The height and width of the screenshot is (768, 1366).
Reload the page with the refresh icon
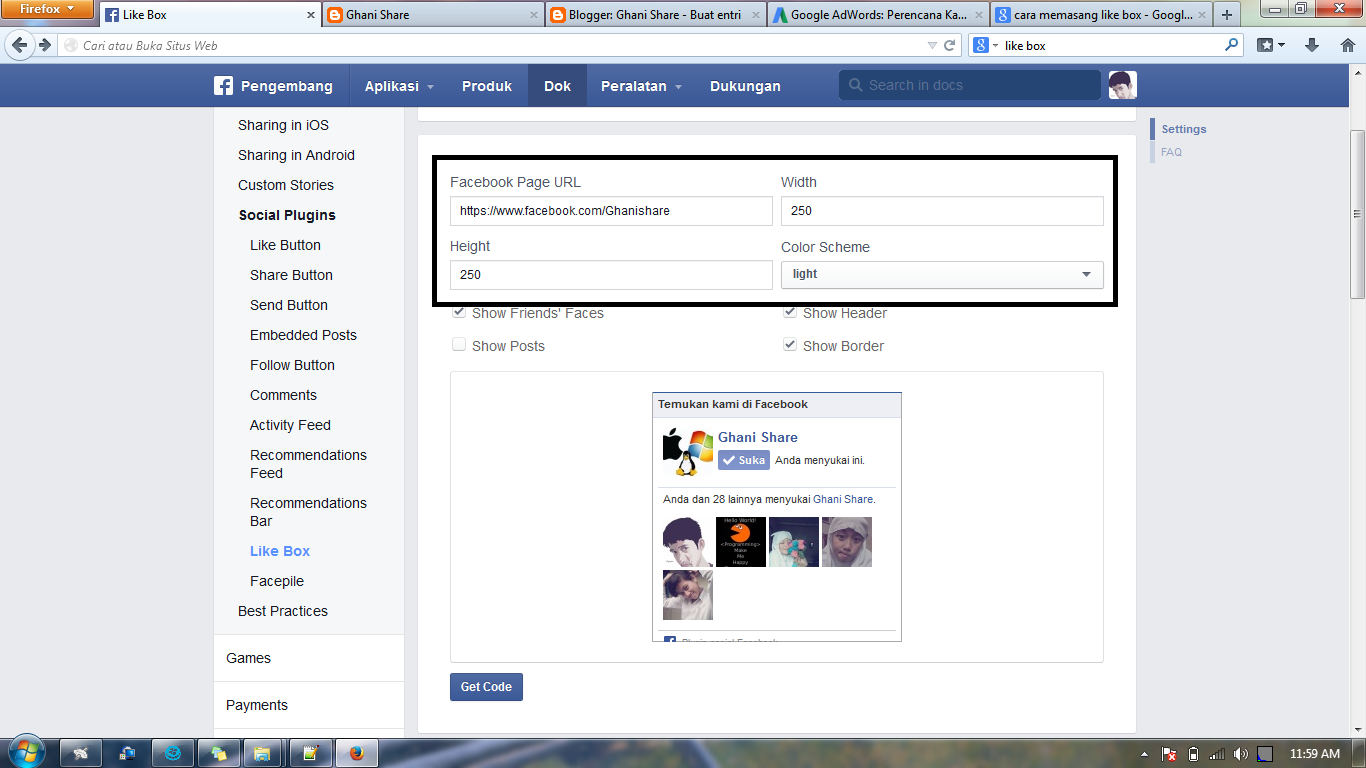[950, 45]
